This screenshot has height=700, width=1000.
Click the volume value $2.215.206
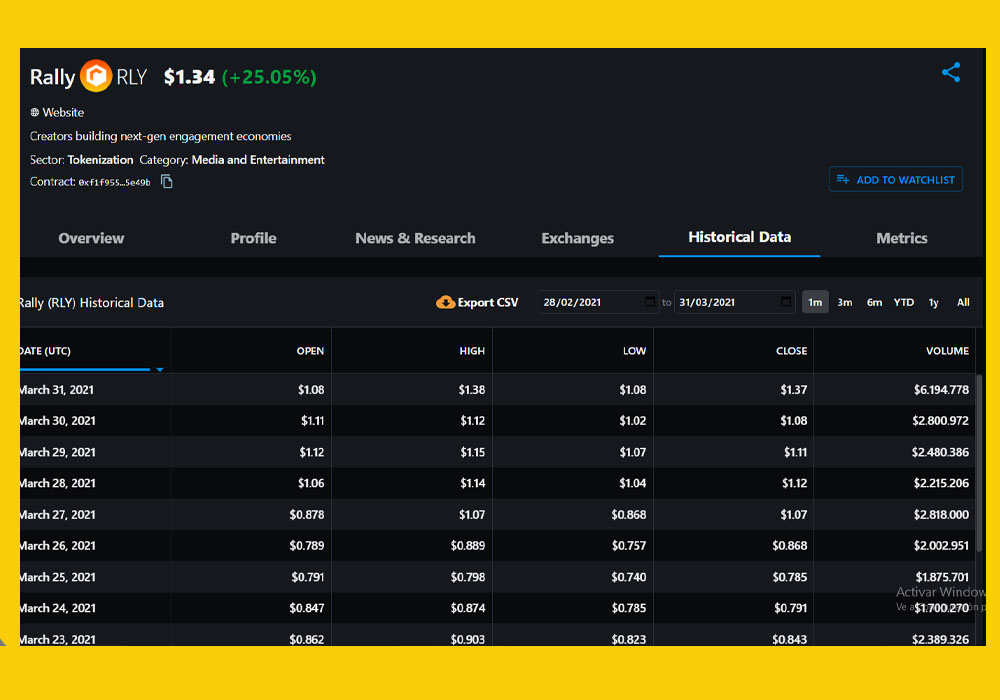[x=941, y=483]
